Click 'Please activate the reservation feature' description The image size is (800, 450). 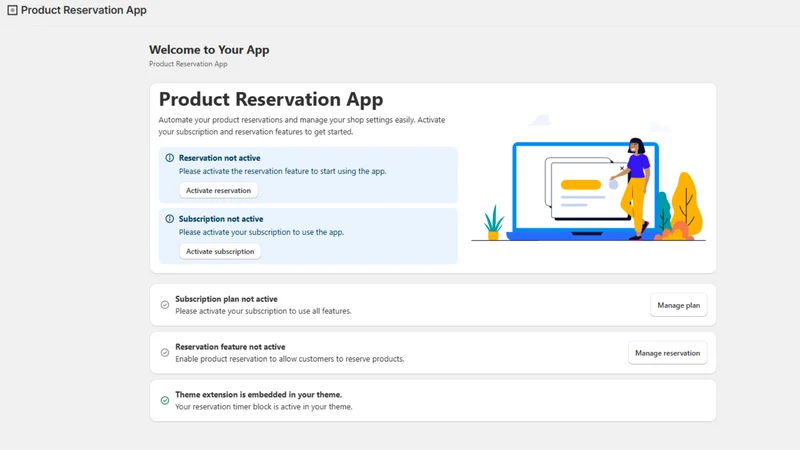point(283,171)
